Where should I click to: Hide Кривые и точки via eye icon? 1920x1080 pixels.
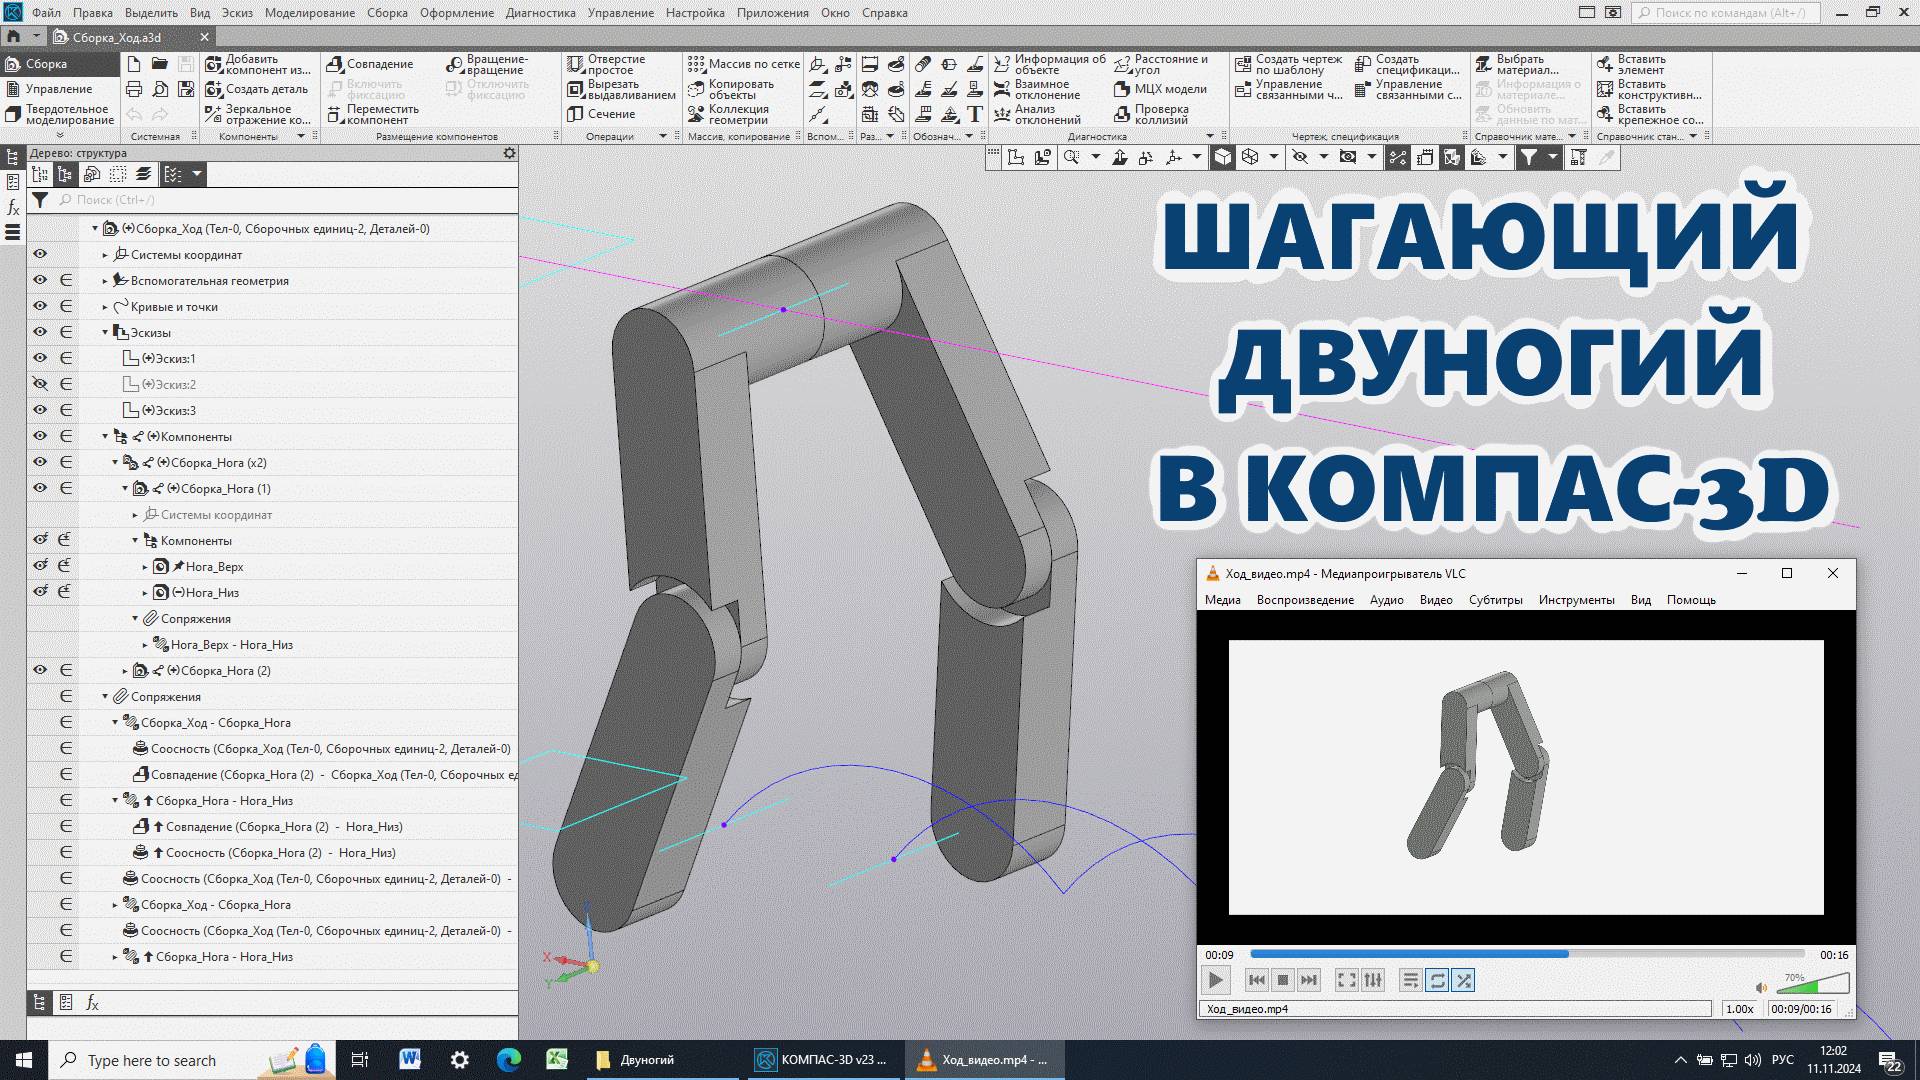pos(40,306)
